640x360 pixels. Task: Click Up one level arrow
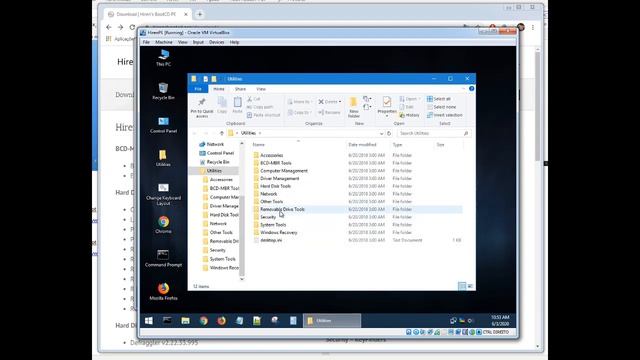point(222,133)
